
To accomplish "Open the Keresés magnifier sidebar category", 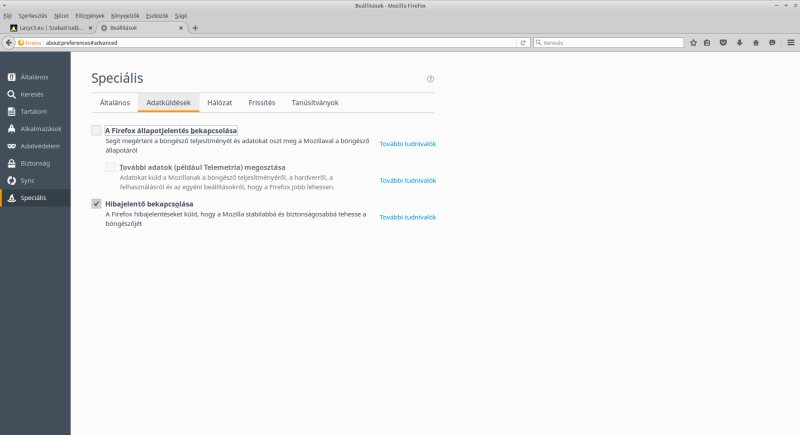I will tap(35, 94).
